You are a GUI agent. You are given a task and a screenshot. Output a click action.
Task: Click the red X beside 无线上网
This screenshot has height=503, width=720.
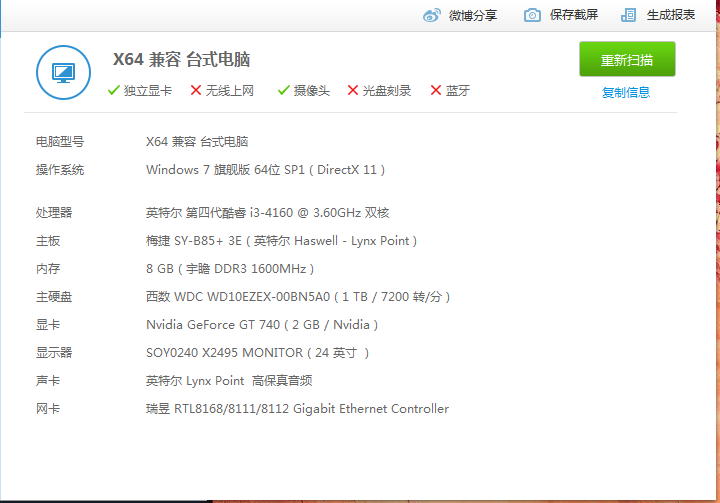(196, 90)
